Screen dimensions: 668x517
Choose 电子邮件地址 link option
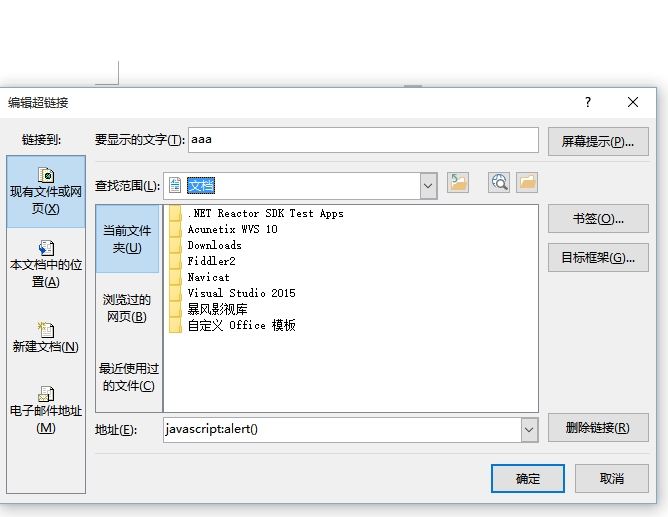(x=46, y=410)
